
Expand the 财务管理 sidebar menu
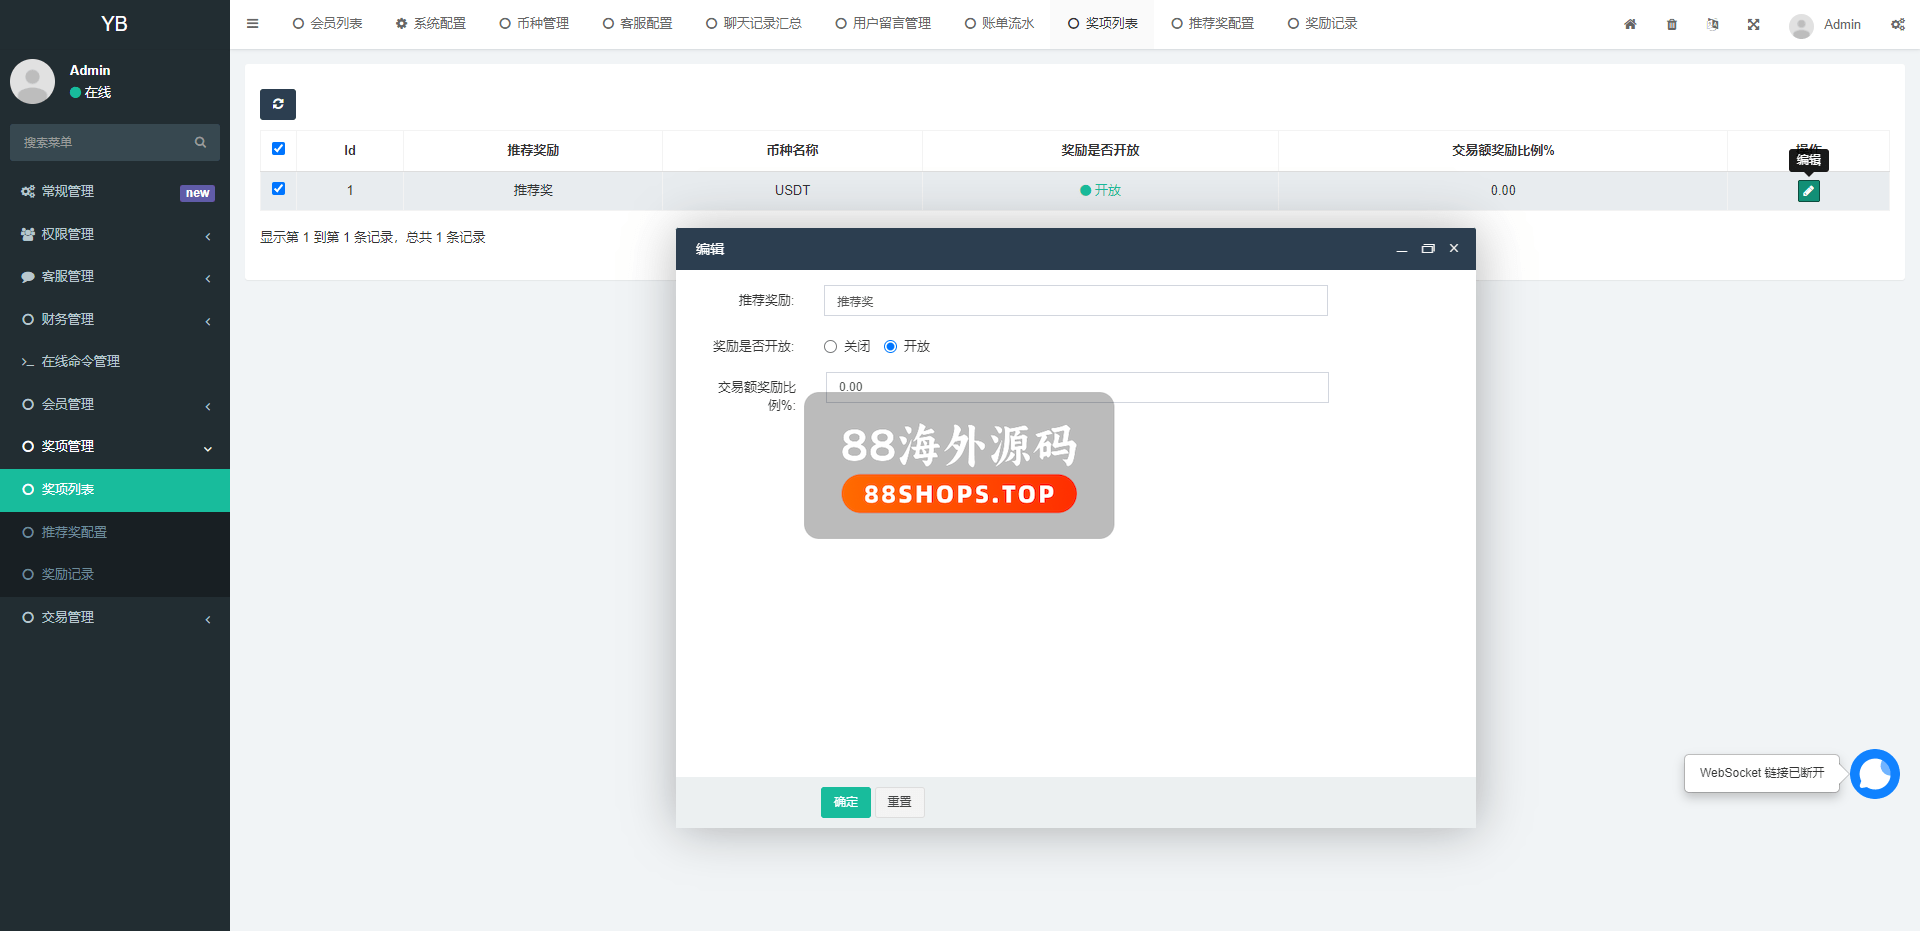coord(115,319)
